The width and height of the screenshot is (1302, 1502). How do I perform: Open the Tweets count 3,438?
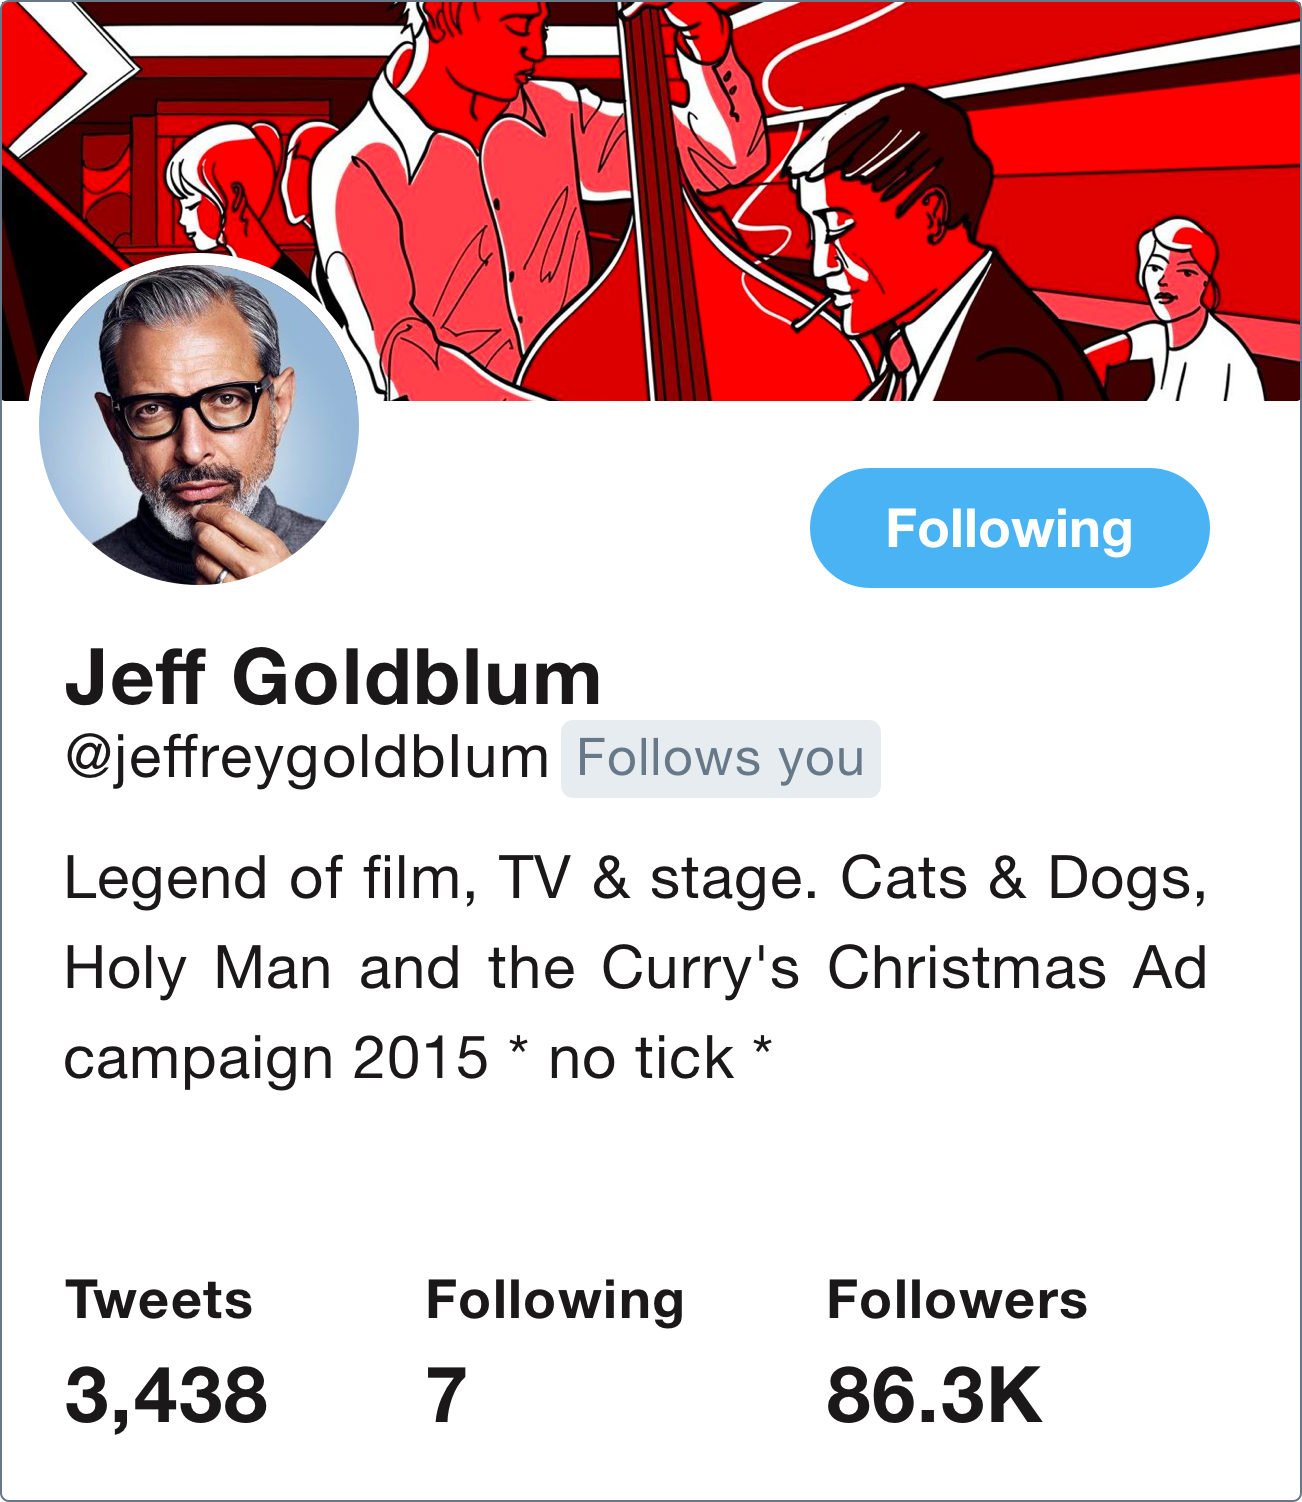pyautogui.click(x=166, y=1394)
